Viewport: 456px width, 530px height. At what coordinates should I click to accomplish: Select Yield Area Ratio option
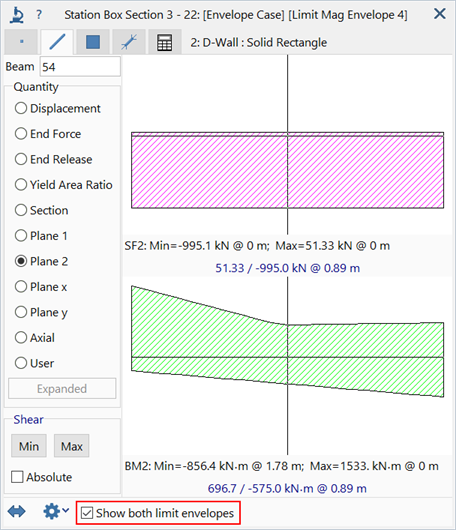tap(64, 185)
